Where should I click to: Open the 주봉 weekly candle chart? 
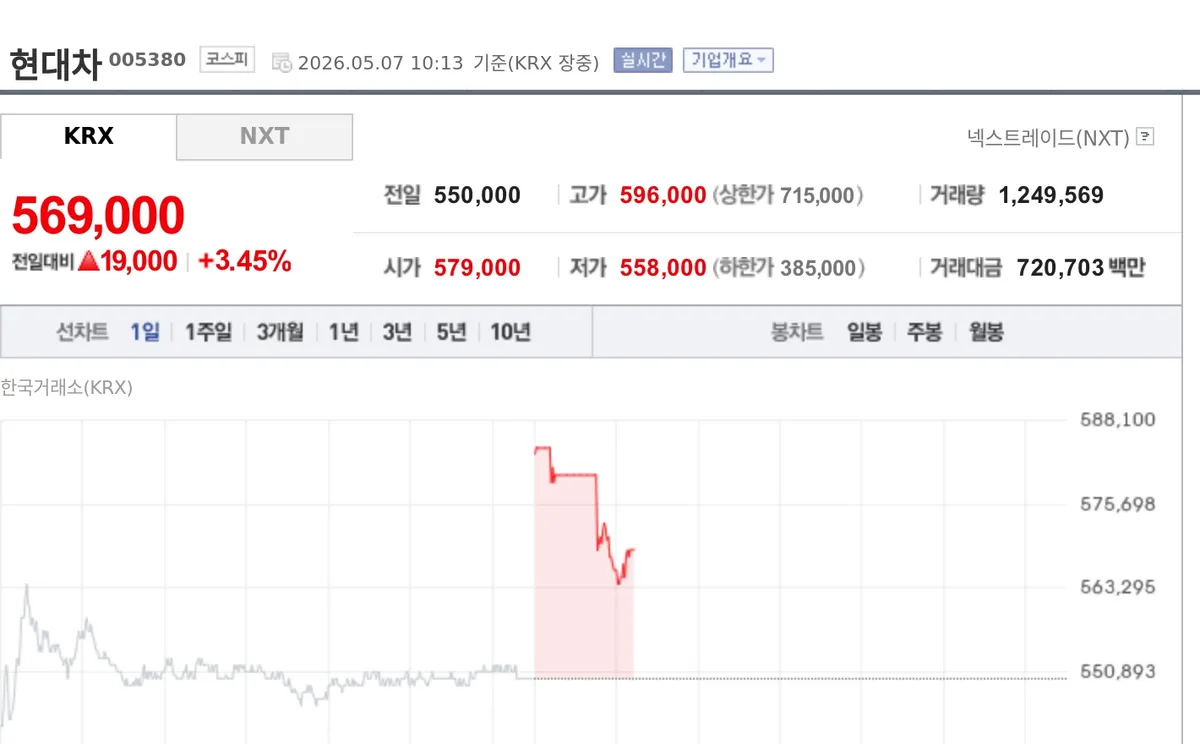pos(924,332)
